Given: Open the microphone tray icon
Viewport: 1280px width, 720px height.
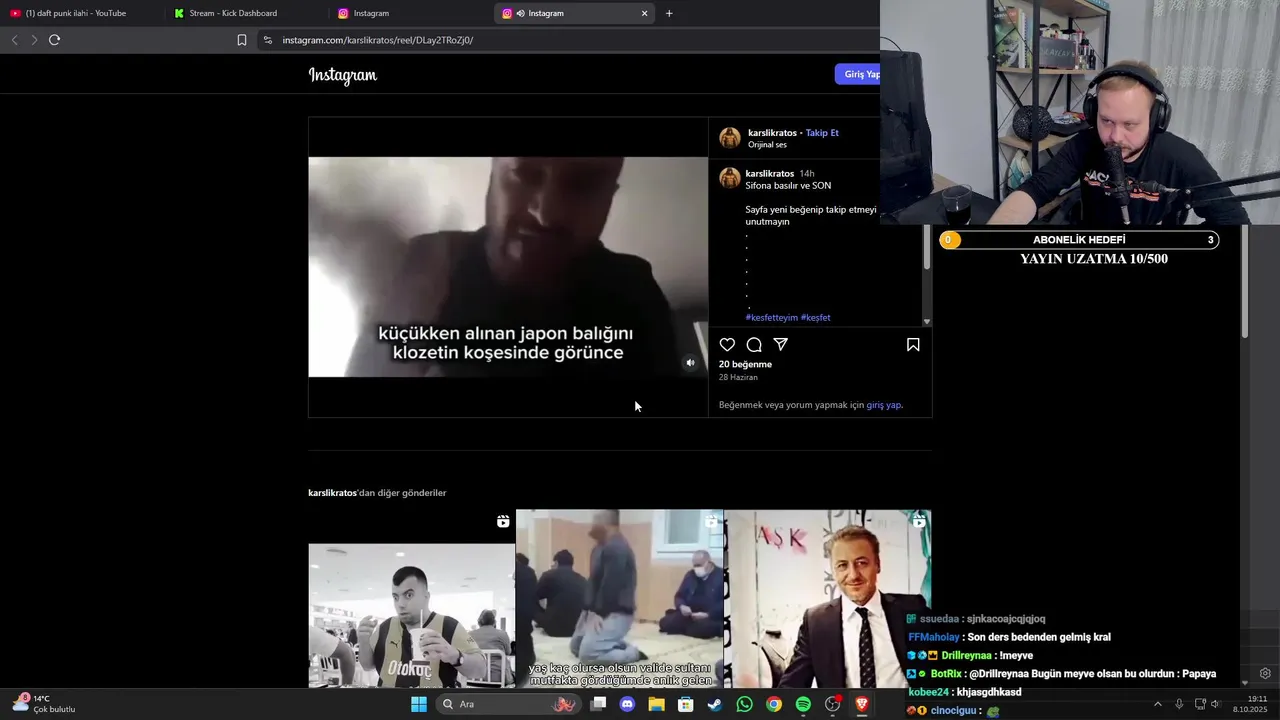Looking at the screenshot, I should tap(1179, 704).
